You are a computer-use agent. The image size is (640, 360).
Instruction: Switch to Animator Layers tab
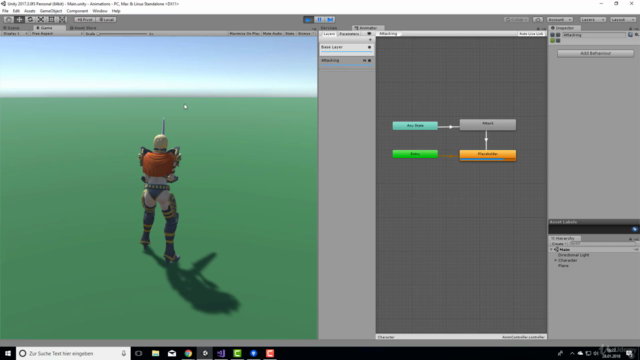tap(329, 34)
